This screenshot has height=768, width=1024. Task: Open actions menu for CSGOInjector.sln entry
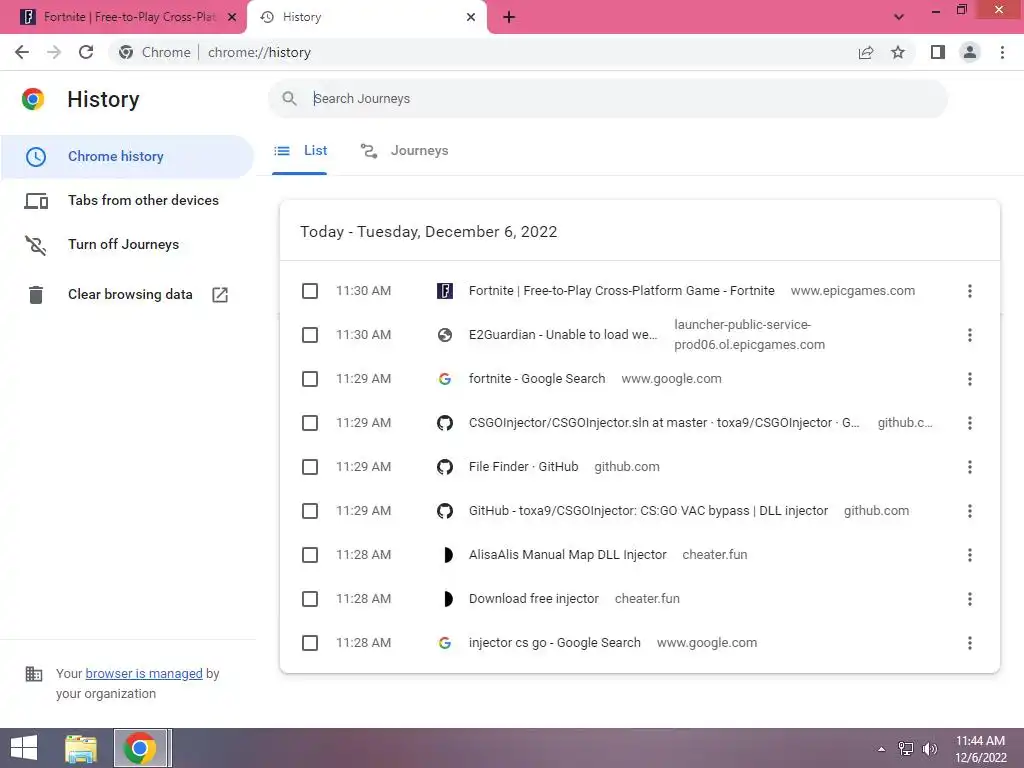pos(970,423)
